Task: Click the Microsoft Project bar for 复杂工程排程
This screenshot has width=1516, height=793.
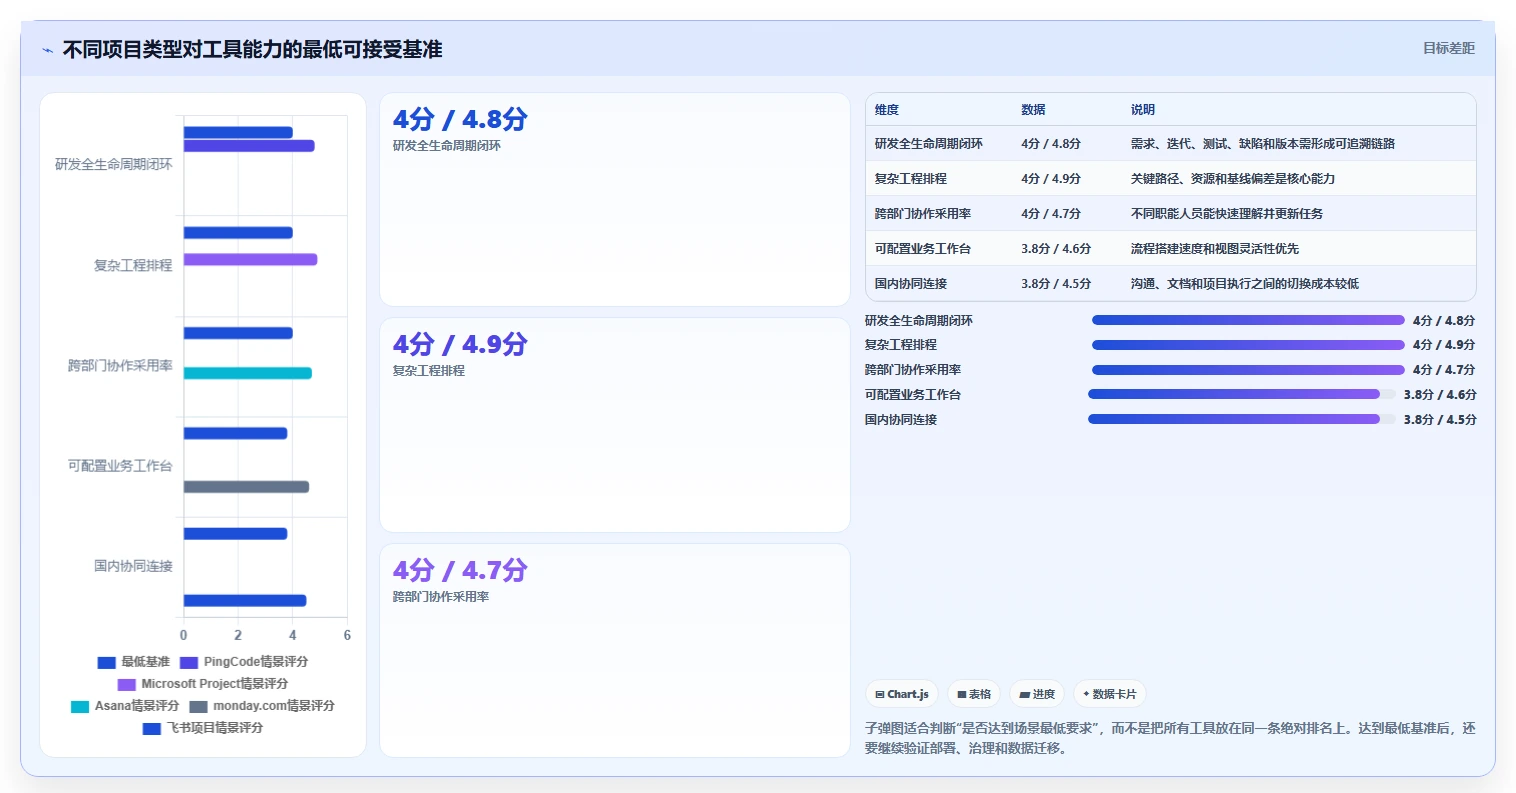Action: [250, 260]
